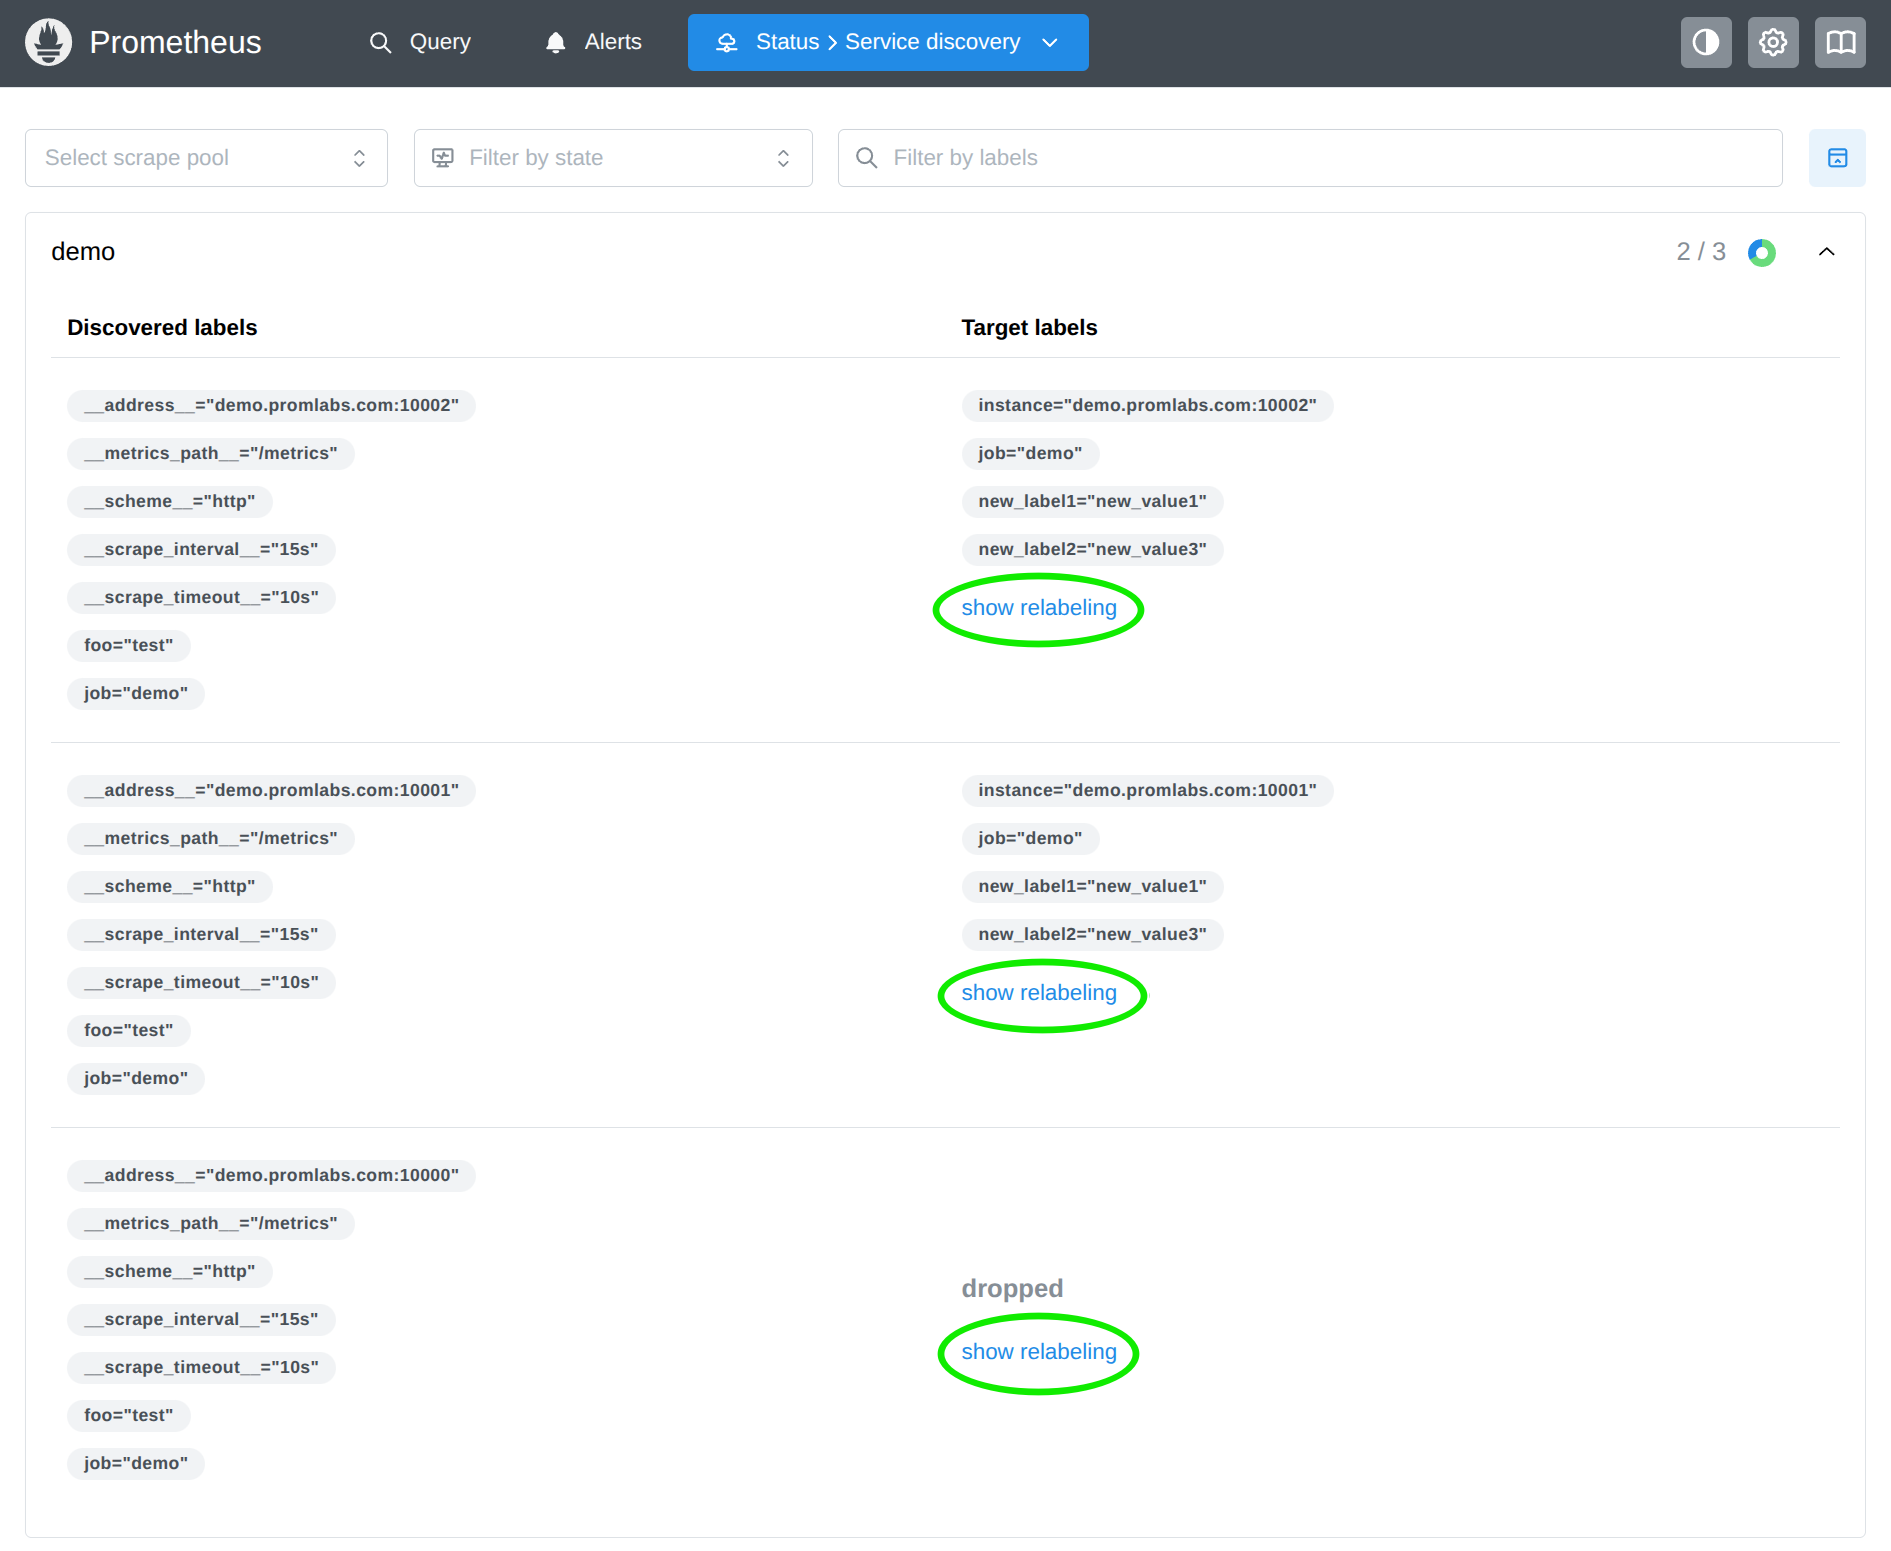
Task: Toggle dark mode with the contrast icon
Action: coord(1705,42)
